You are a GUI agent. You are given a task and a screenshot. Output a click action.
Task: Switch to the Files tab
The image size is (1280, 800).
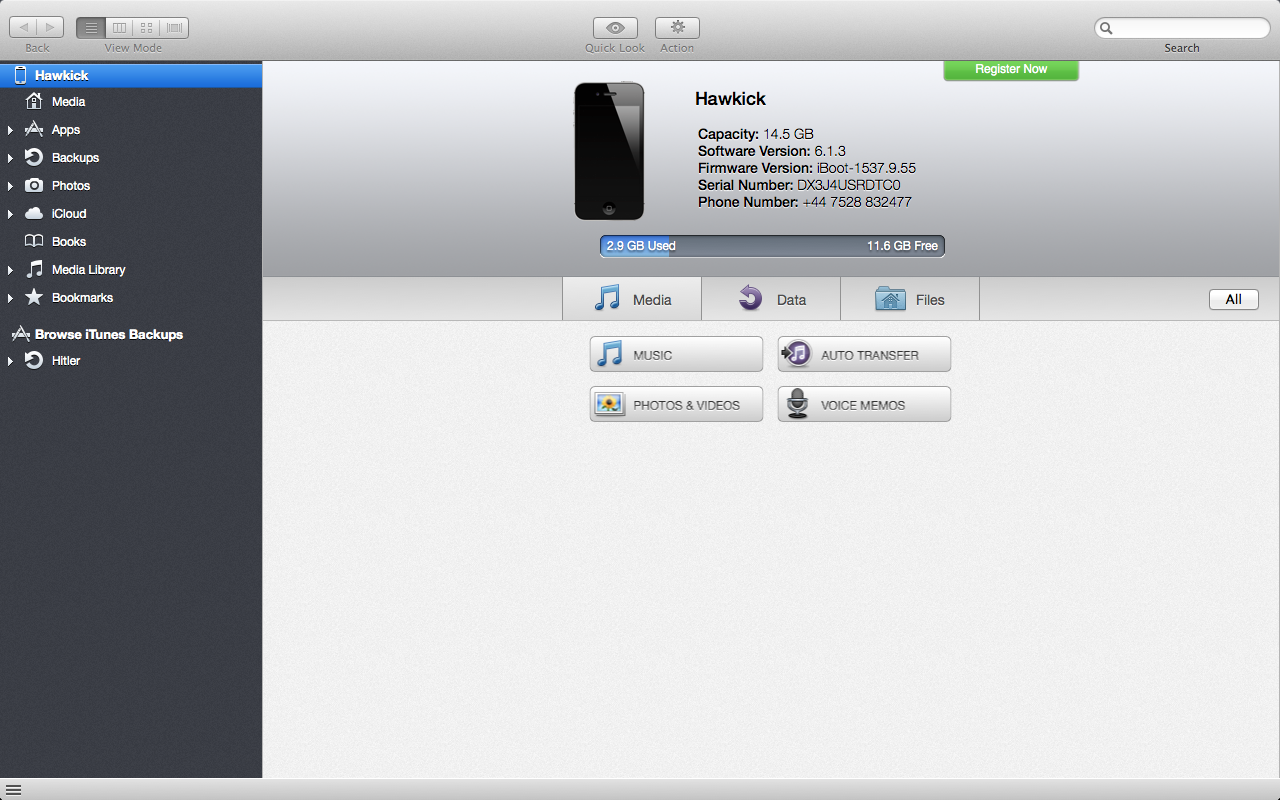[x=910, y=299]
